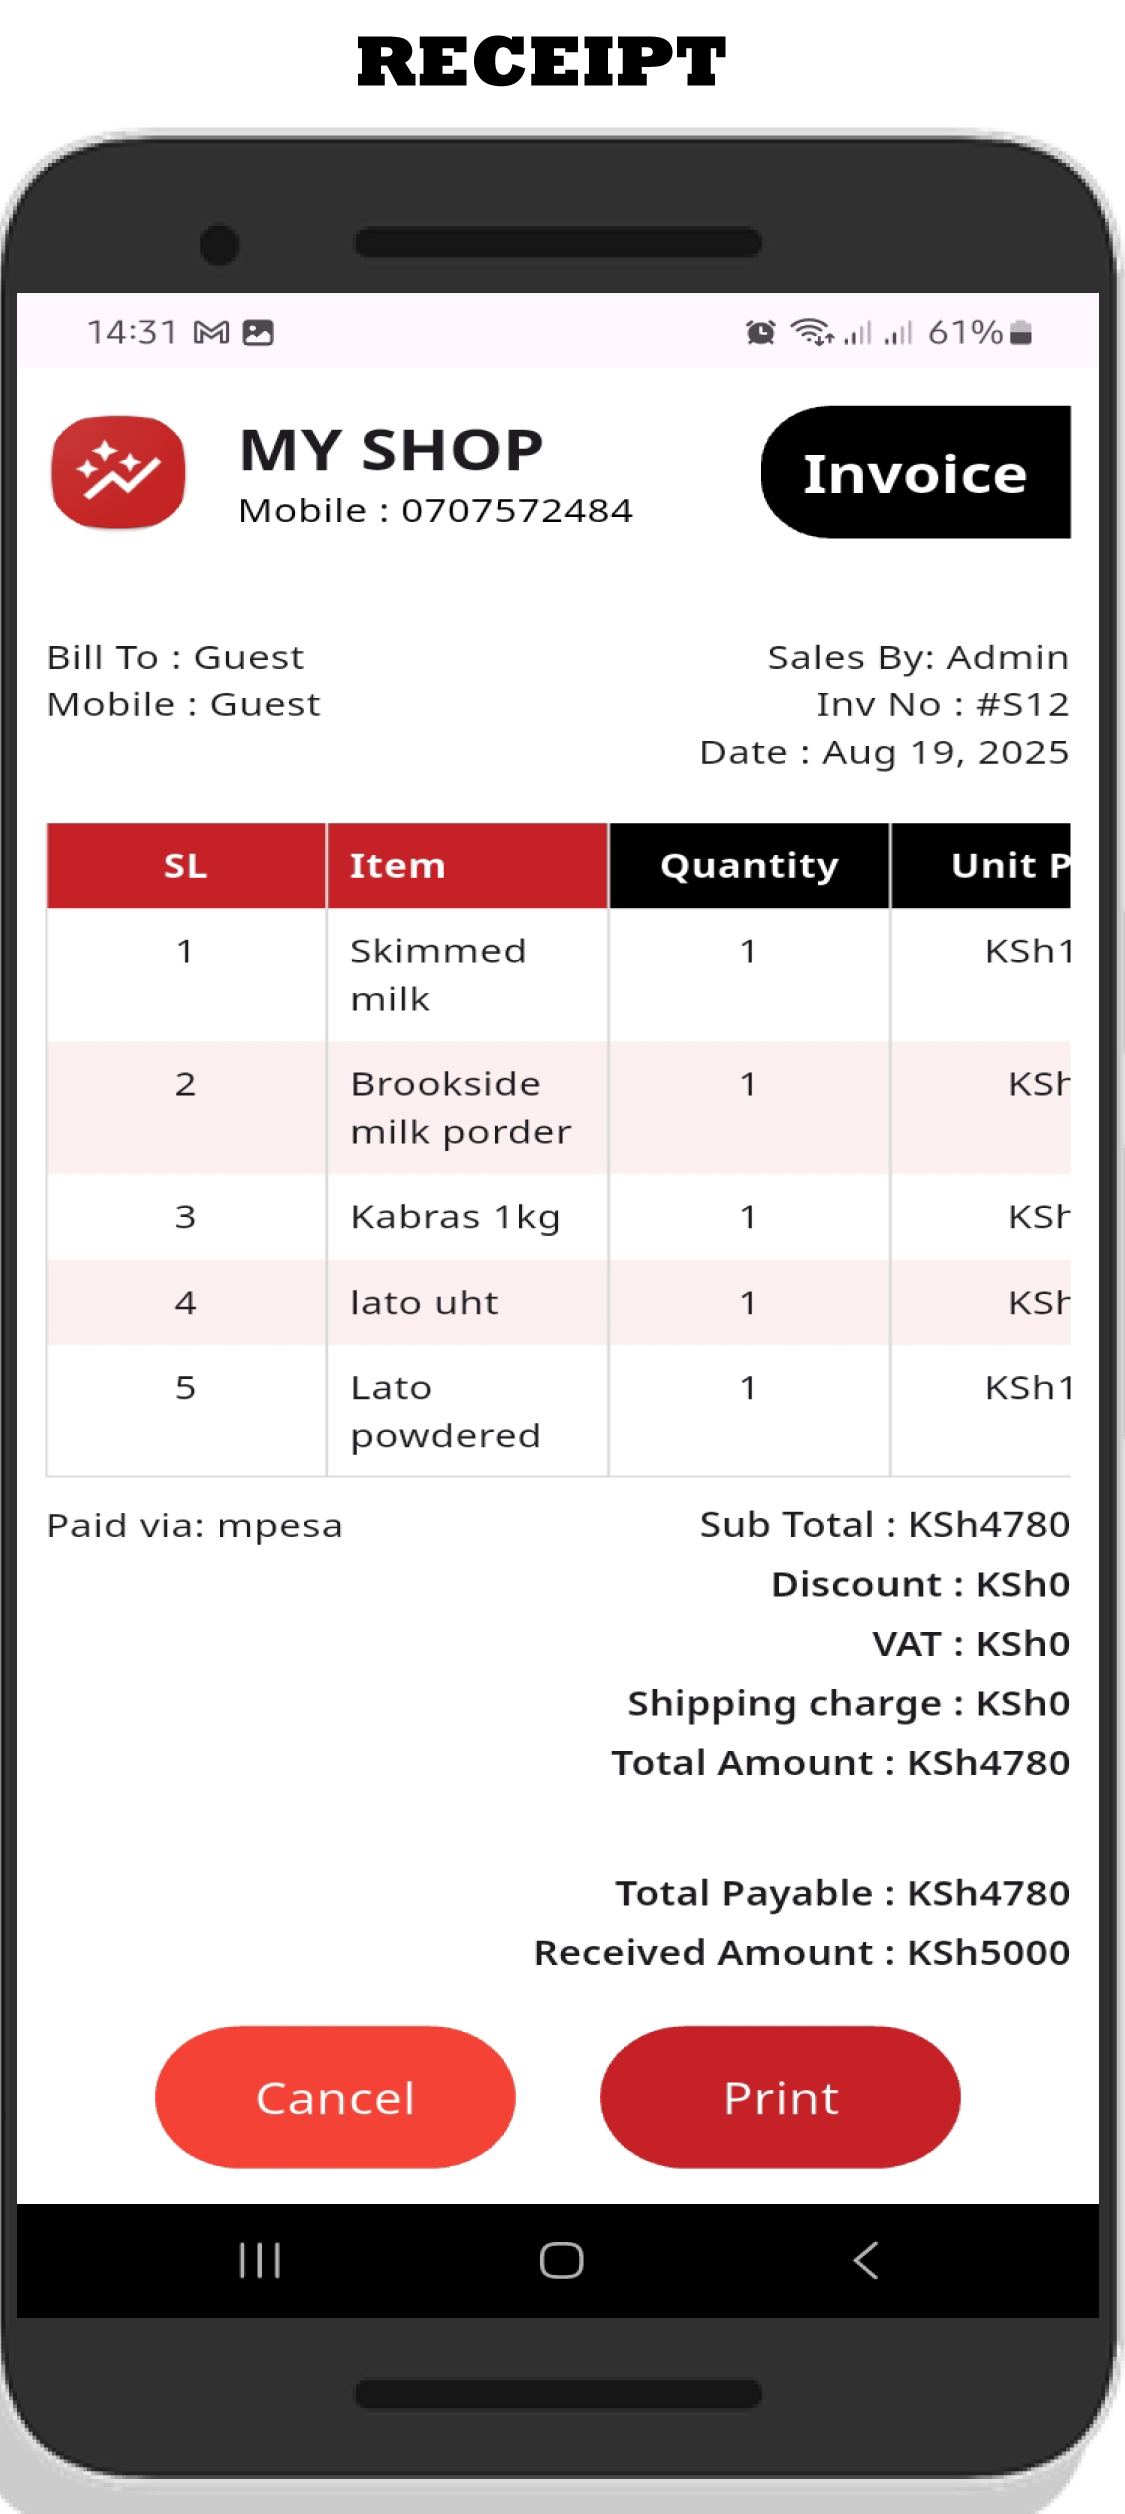Tap the Kabras 1kg item row

pos(455,1217)
